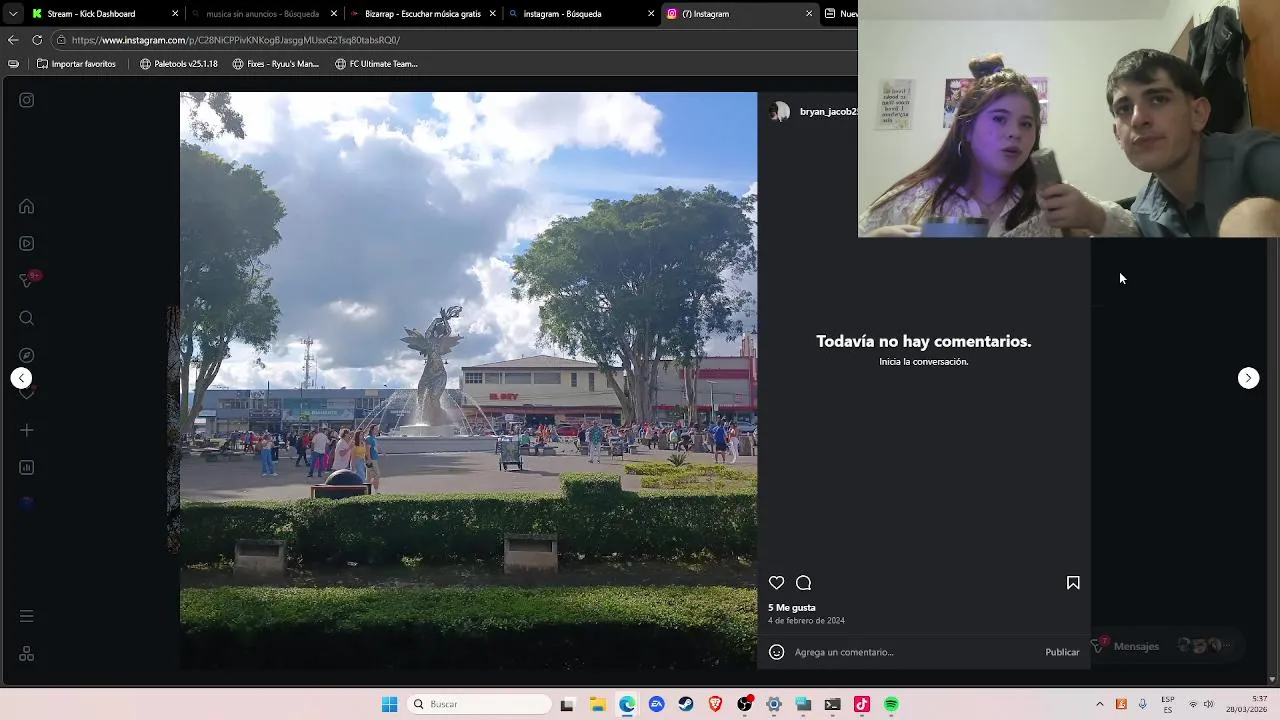This screenshot has width=1280, height=720.
Task: Open the Explore compass icon
Action: pyautogui.click(x=27, y=355)
